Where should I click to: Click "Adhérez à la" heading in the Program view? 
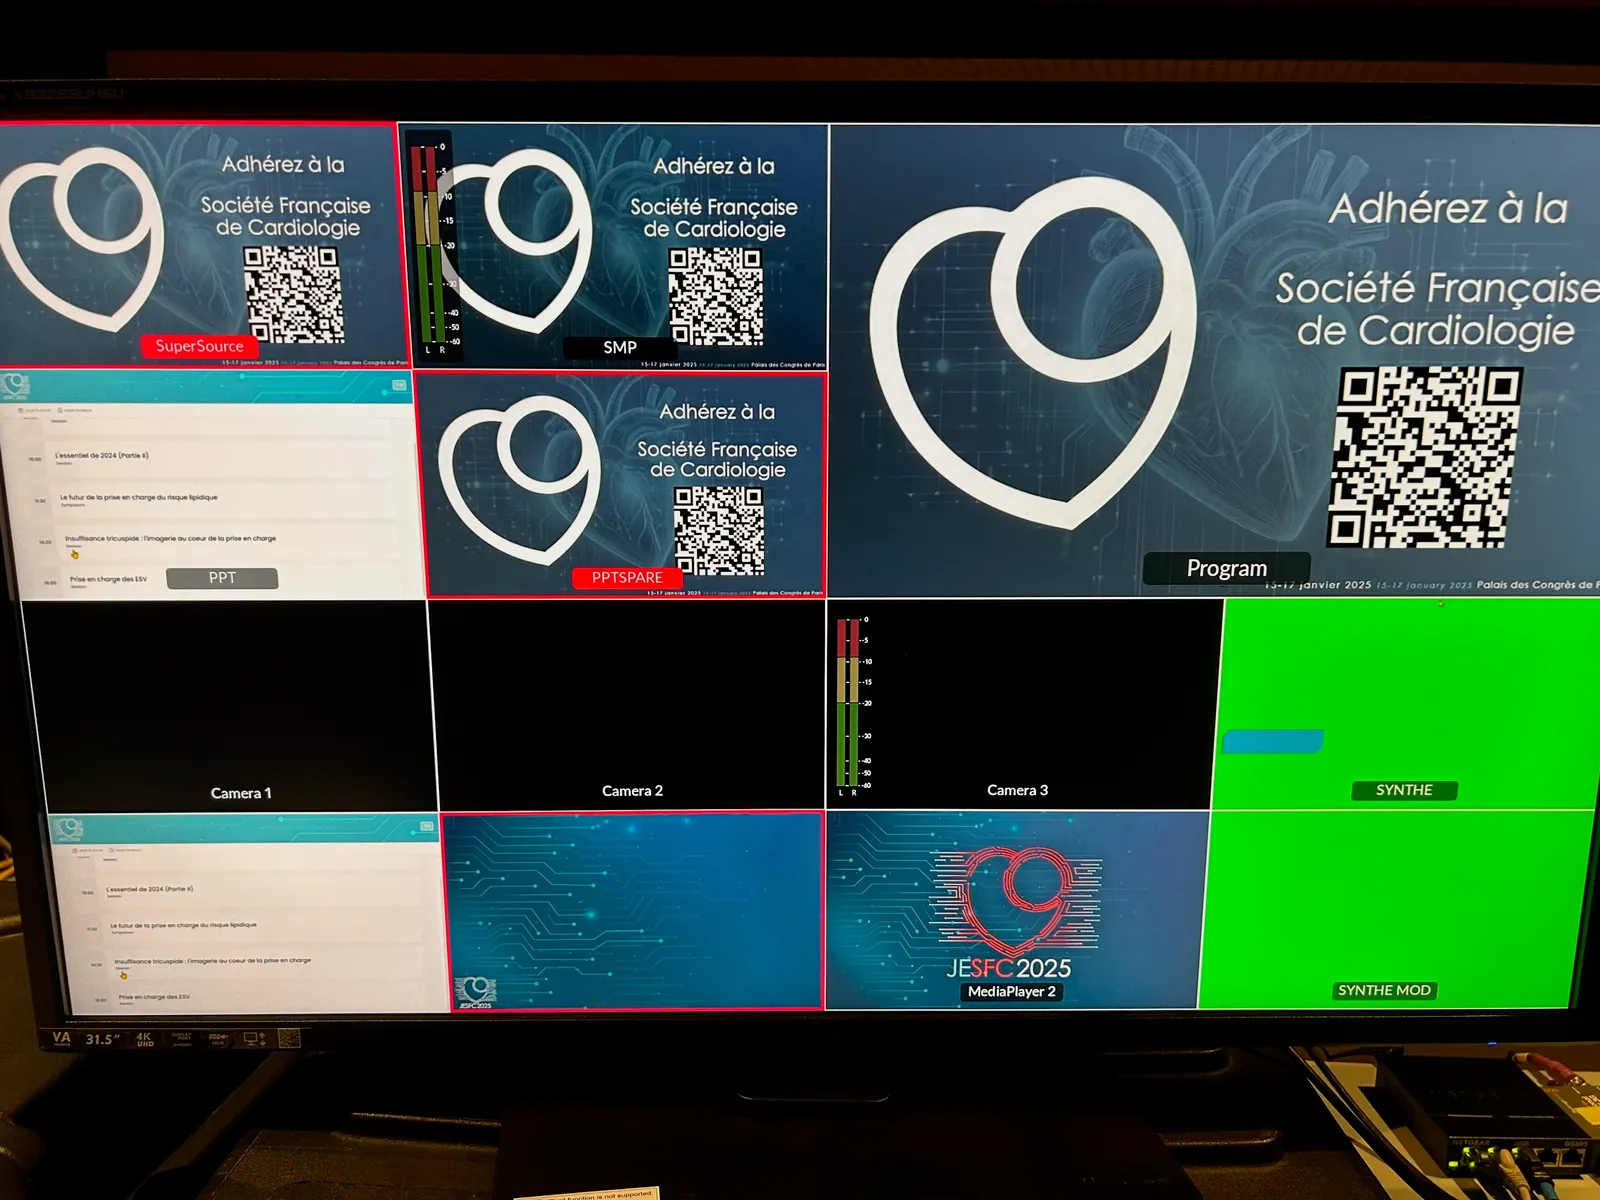[1448, 208]
